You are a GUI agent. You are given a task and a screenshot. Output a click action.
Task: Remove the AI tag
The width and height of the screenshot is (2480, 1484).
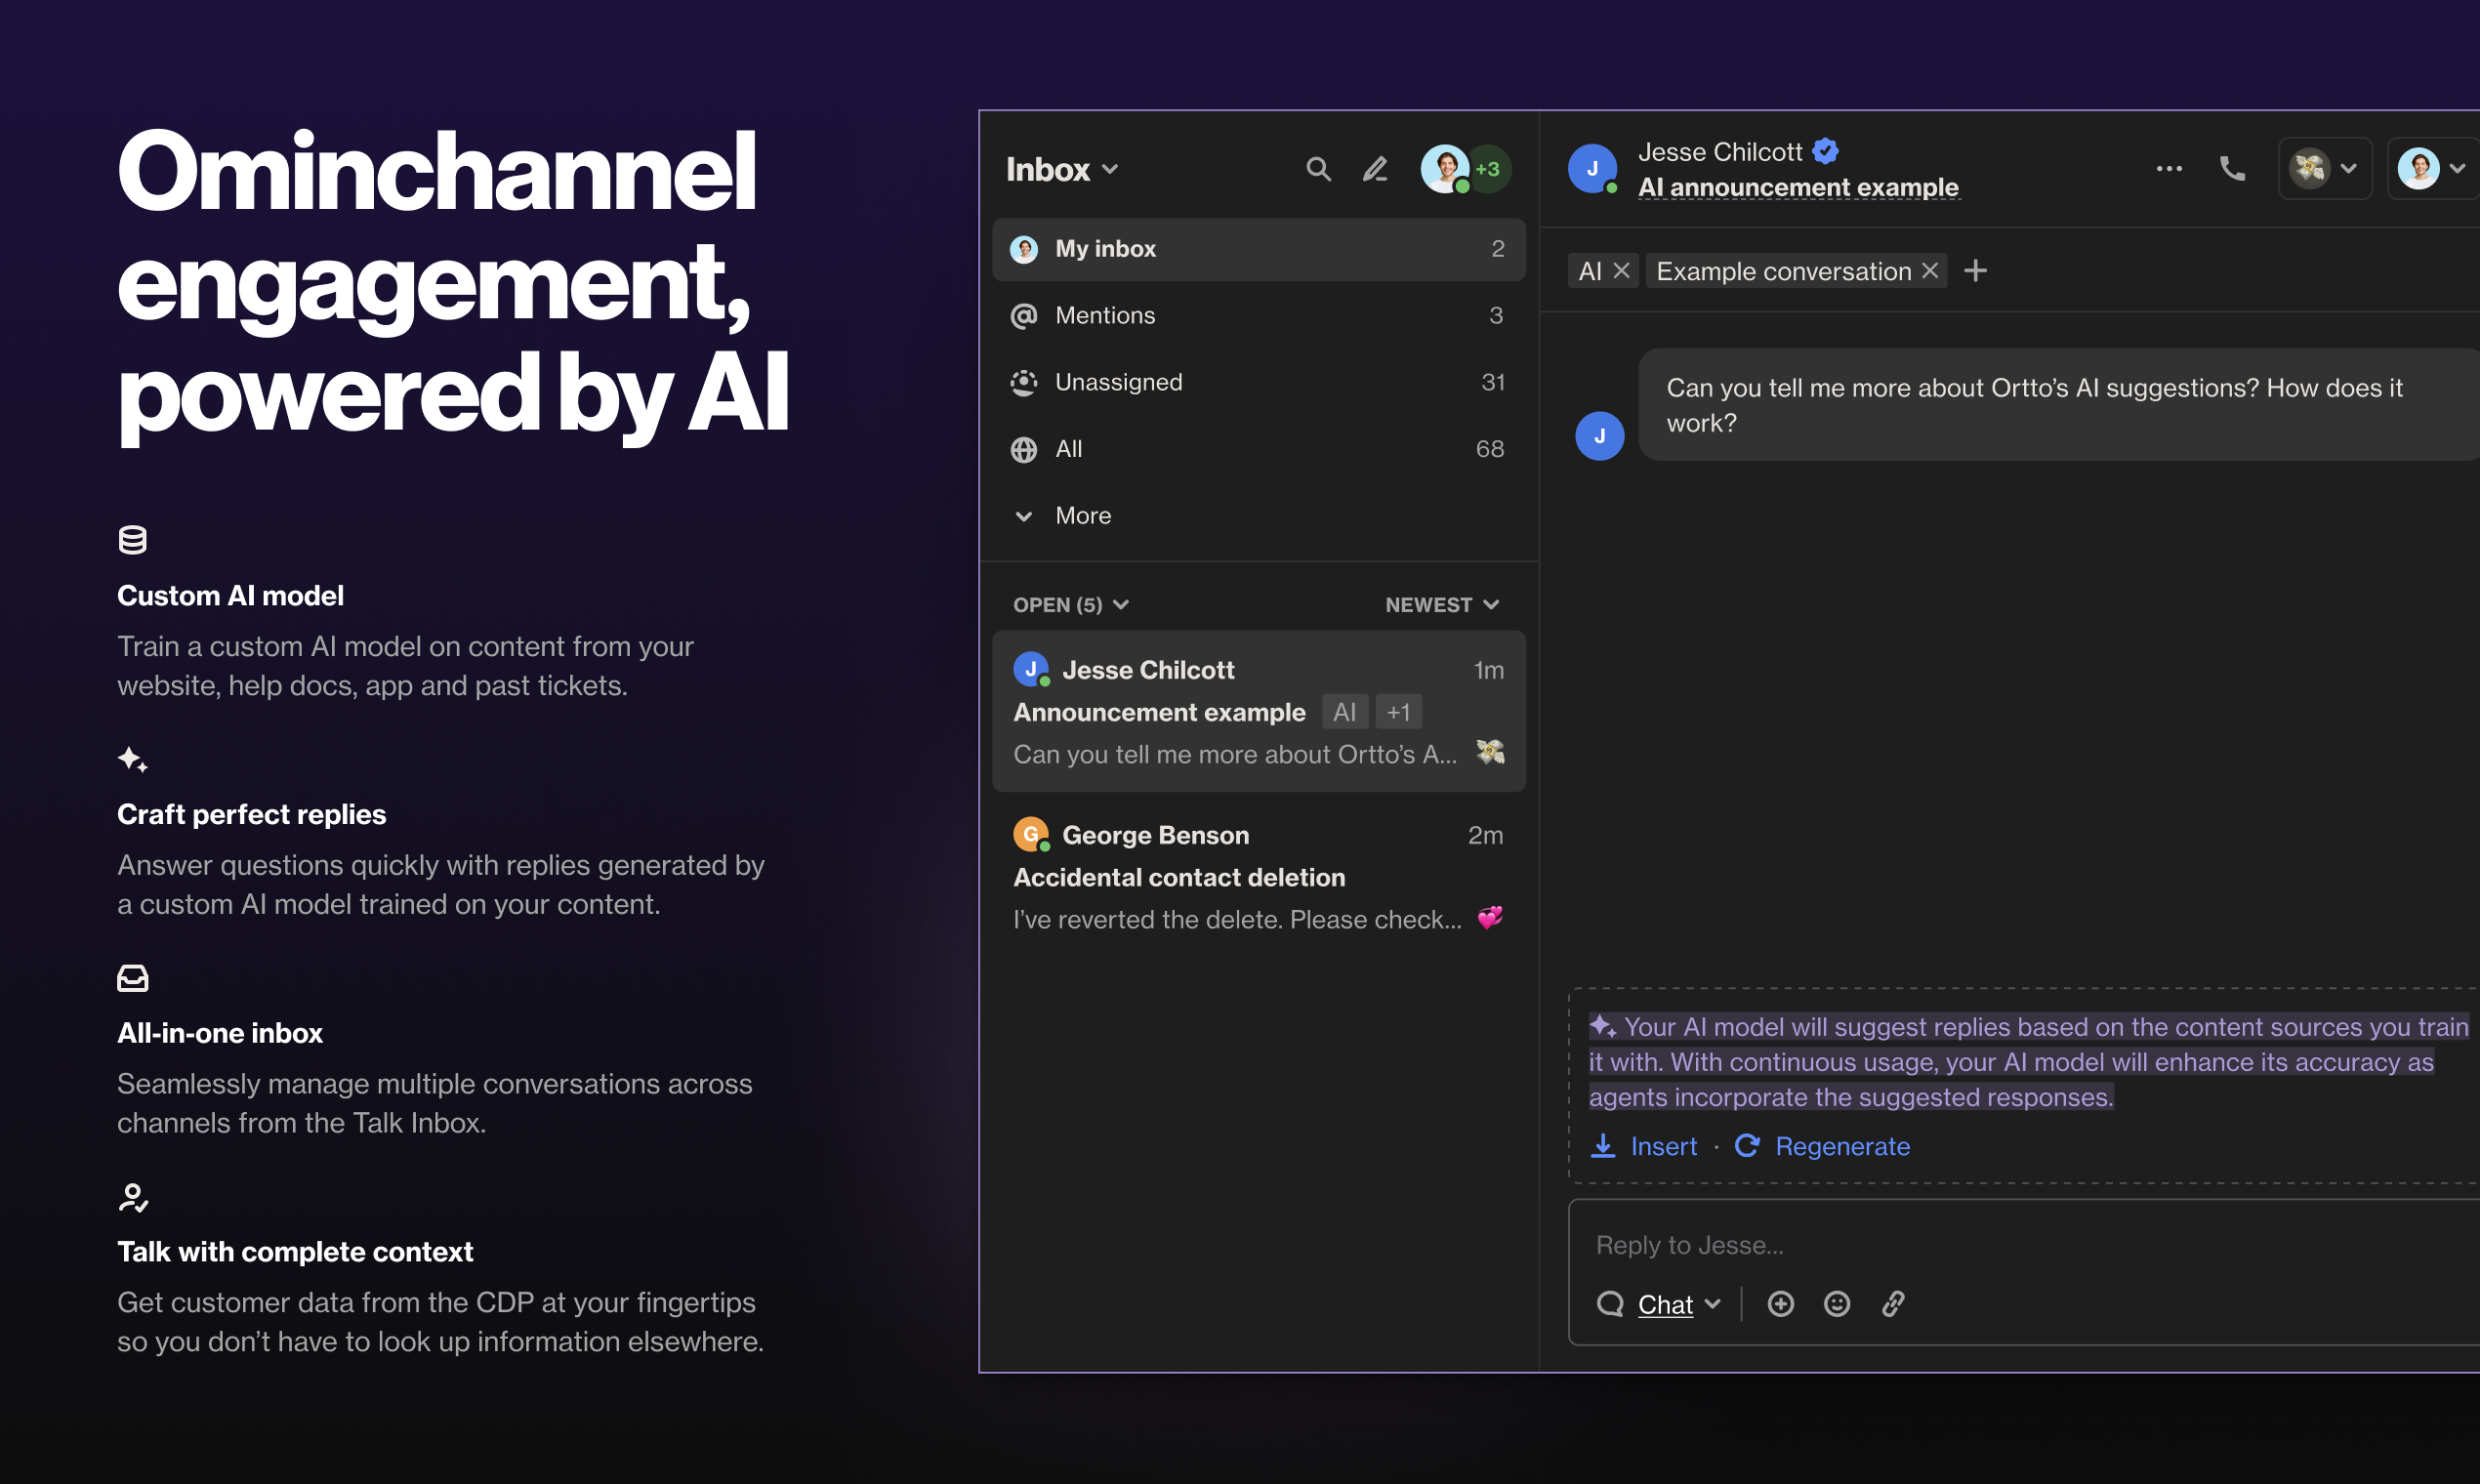click(1622, 271)
